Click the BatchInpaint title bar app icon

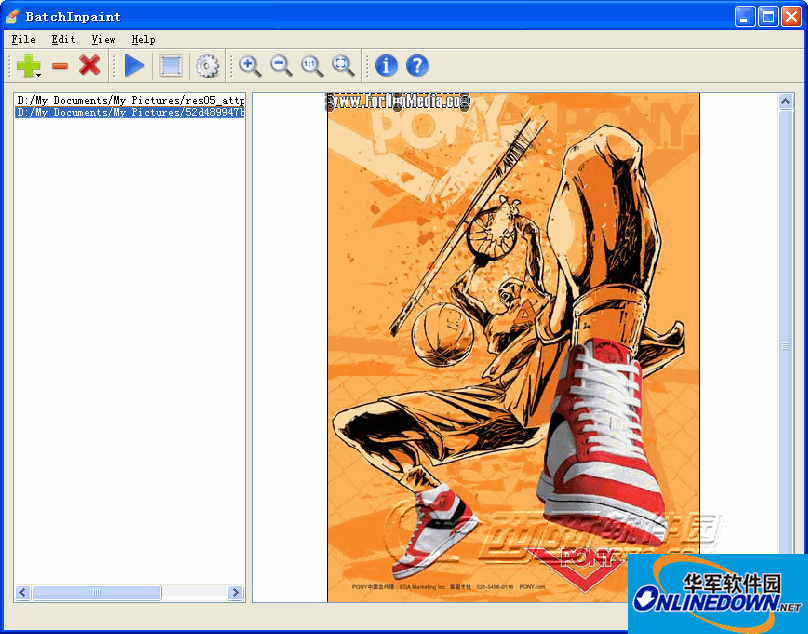click(x=13, y=16)
